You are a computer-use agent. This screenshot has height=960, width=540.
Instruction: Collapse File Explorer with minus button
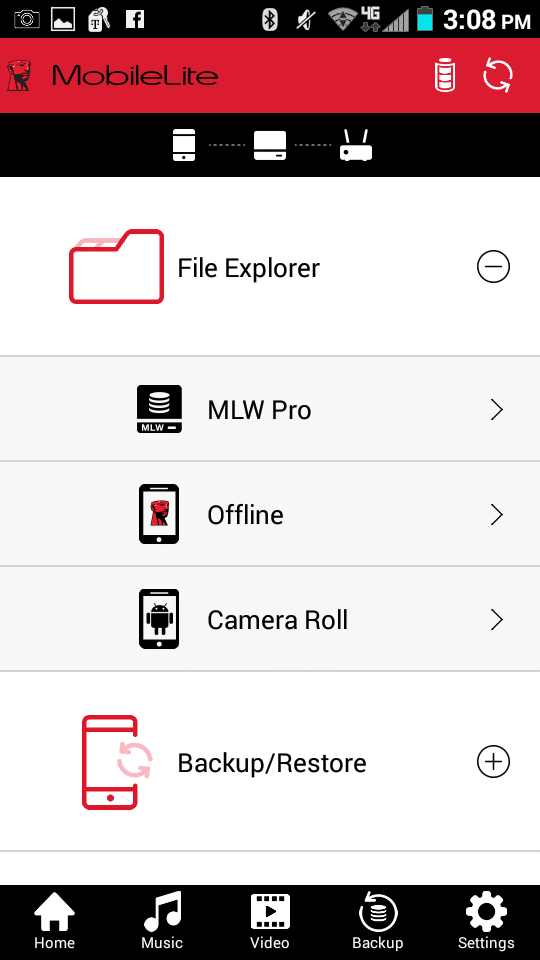(493, 267)
